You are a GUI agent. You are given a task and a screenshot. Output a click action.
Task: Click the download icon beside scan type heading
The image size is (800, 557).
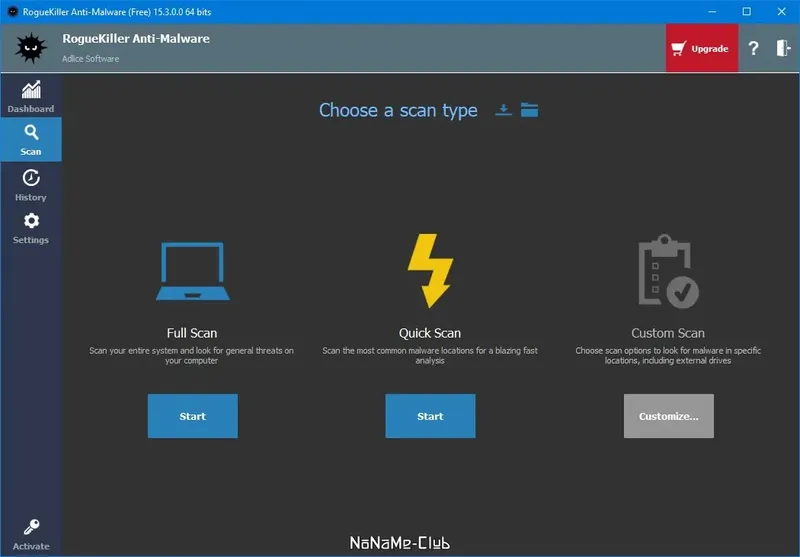503,110
